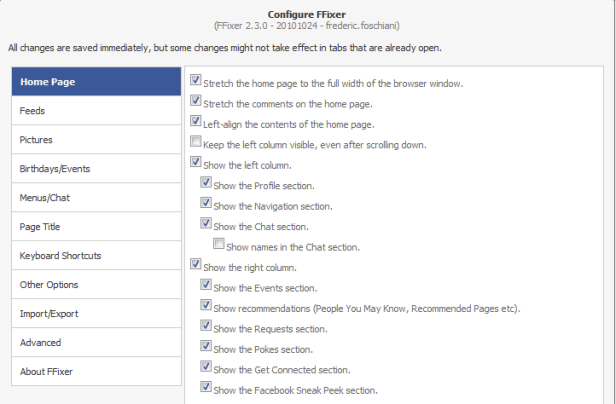Image resolution: width=616 pixels, height=404 pixels.
Task: Disable left-align contents of home page
Action: pos(196,122)
